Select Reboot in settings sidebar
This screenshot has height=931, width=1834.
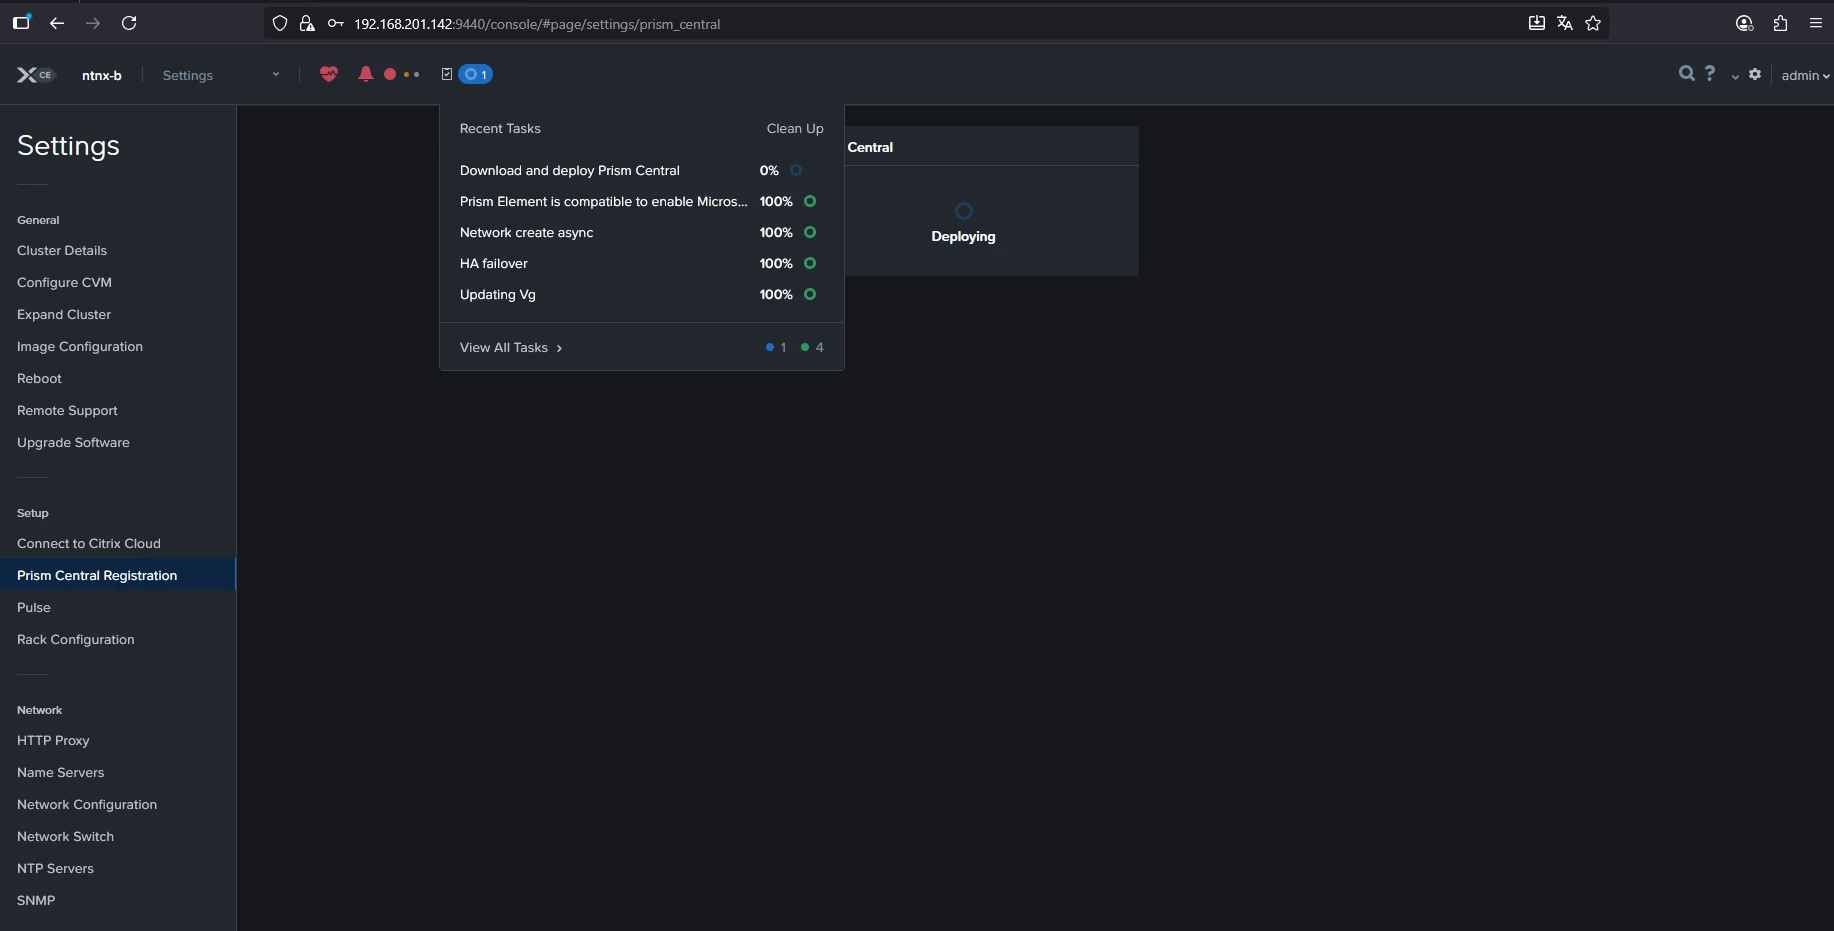39,378
